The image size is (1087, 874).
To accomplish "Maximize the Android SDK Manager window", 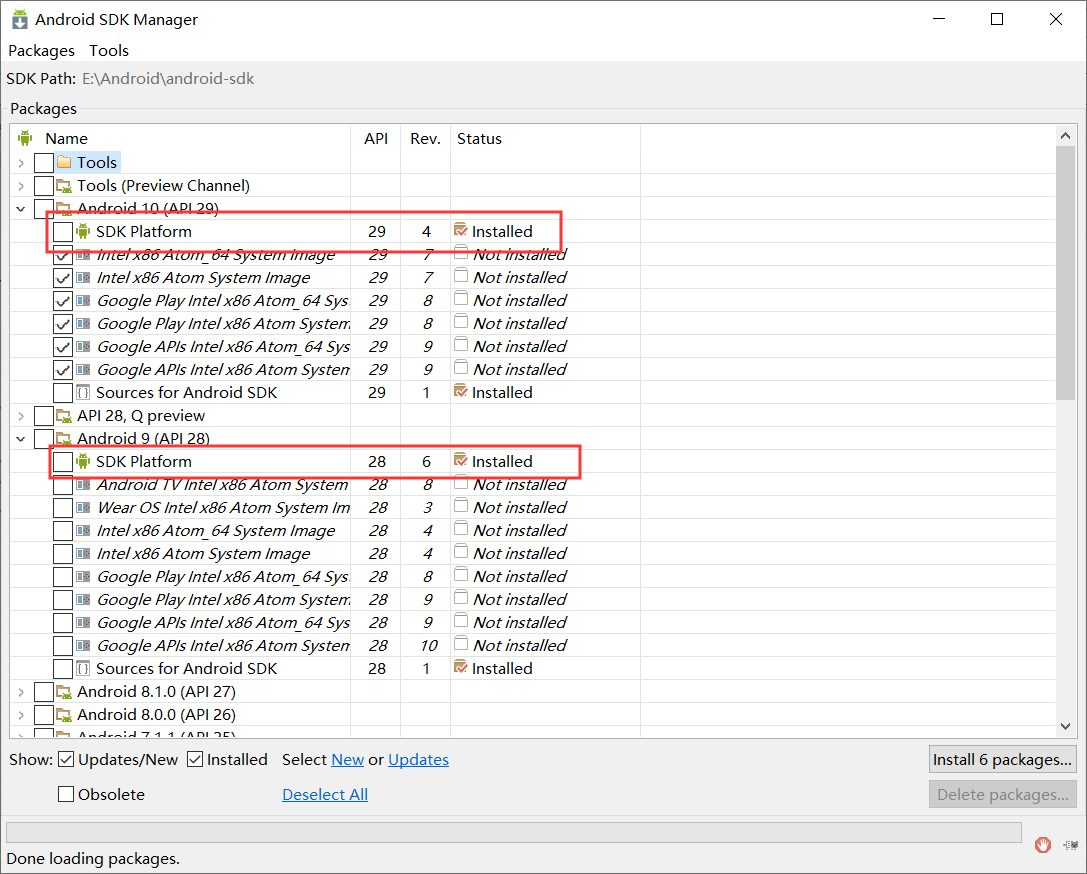I will (x=997, y=19).
